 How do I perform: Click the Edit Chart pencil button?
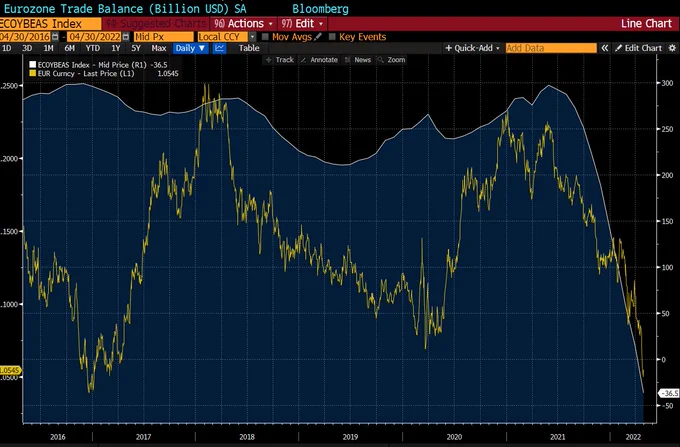point(639,48)
